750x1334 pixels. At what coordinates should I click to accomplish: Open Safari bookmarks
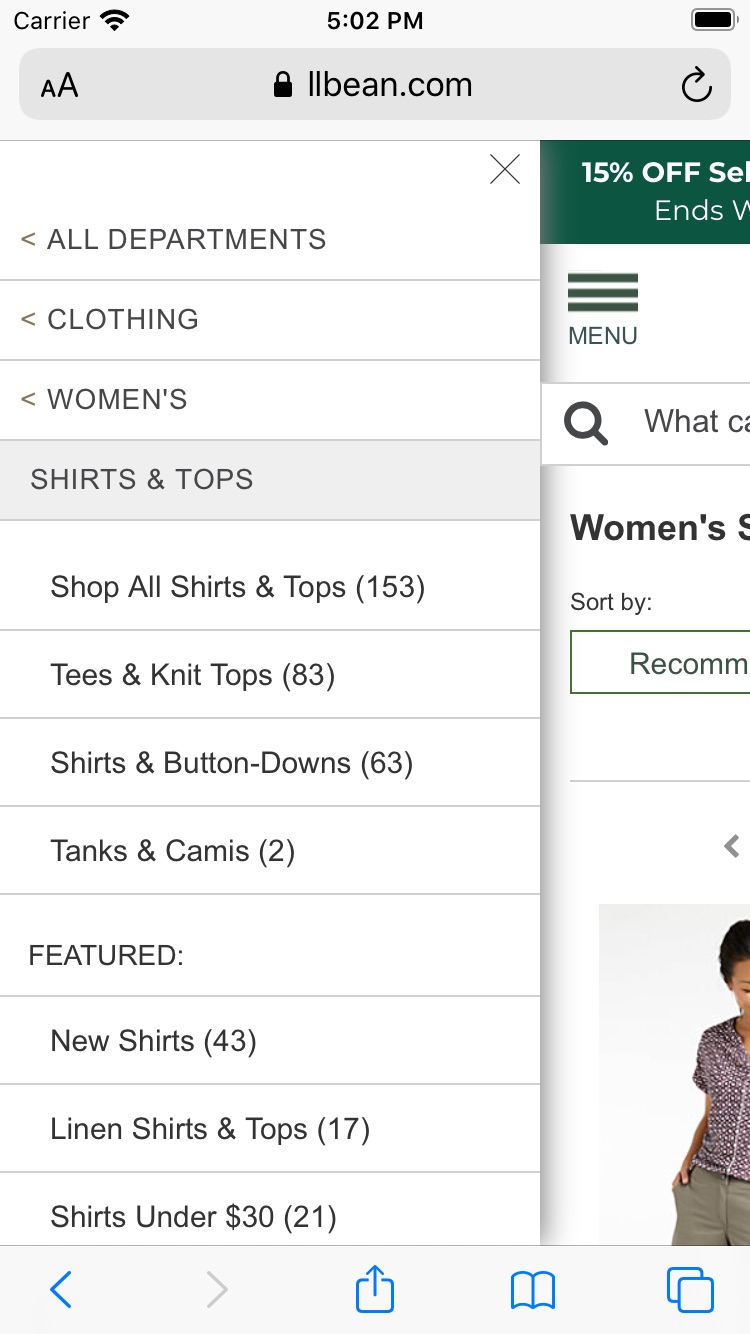[x=532, y=1290]
